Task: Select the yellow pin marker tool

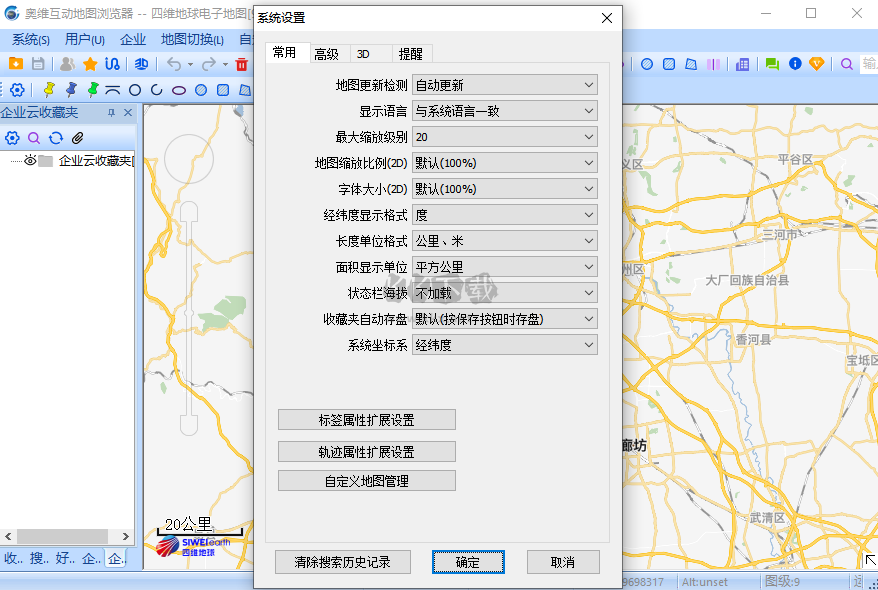Action: click(50, 90)
